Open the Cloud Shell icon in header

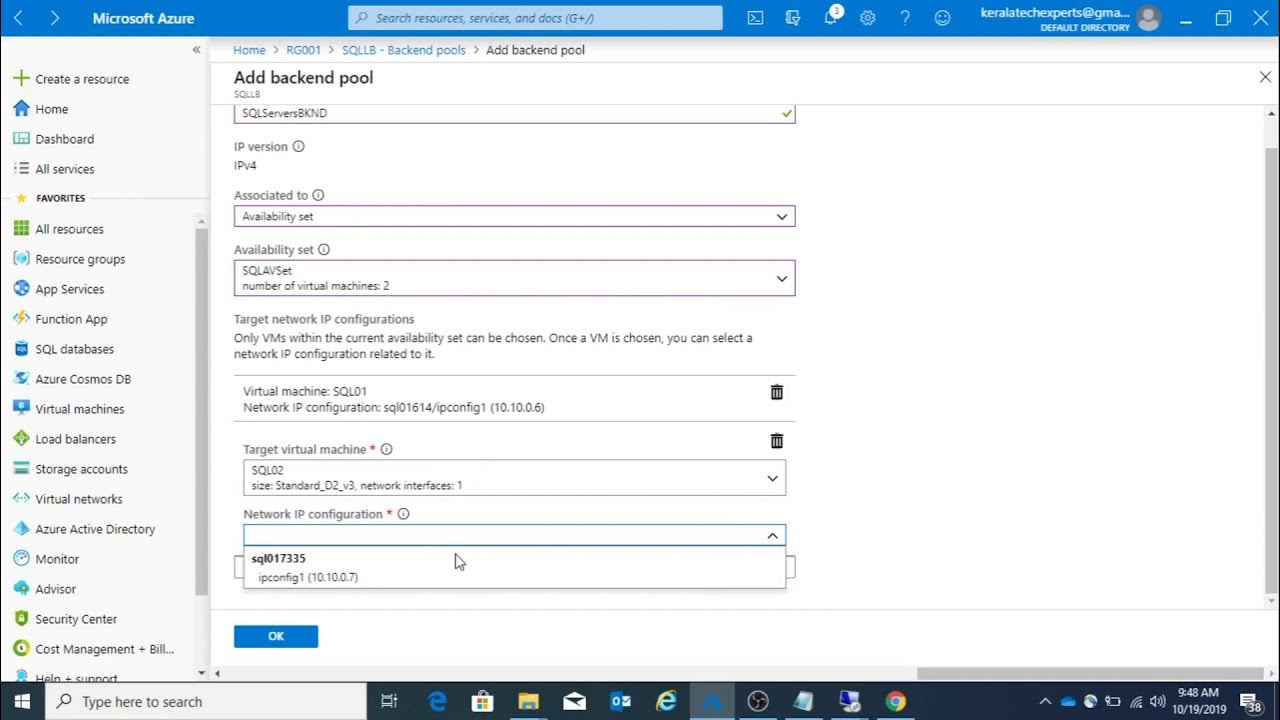756,18
